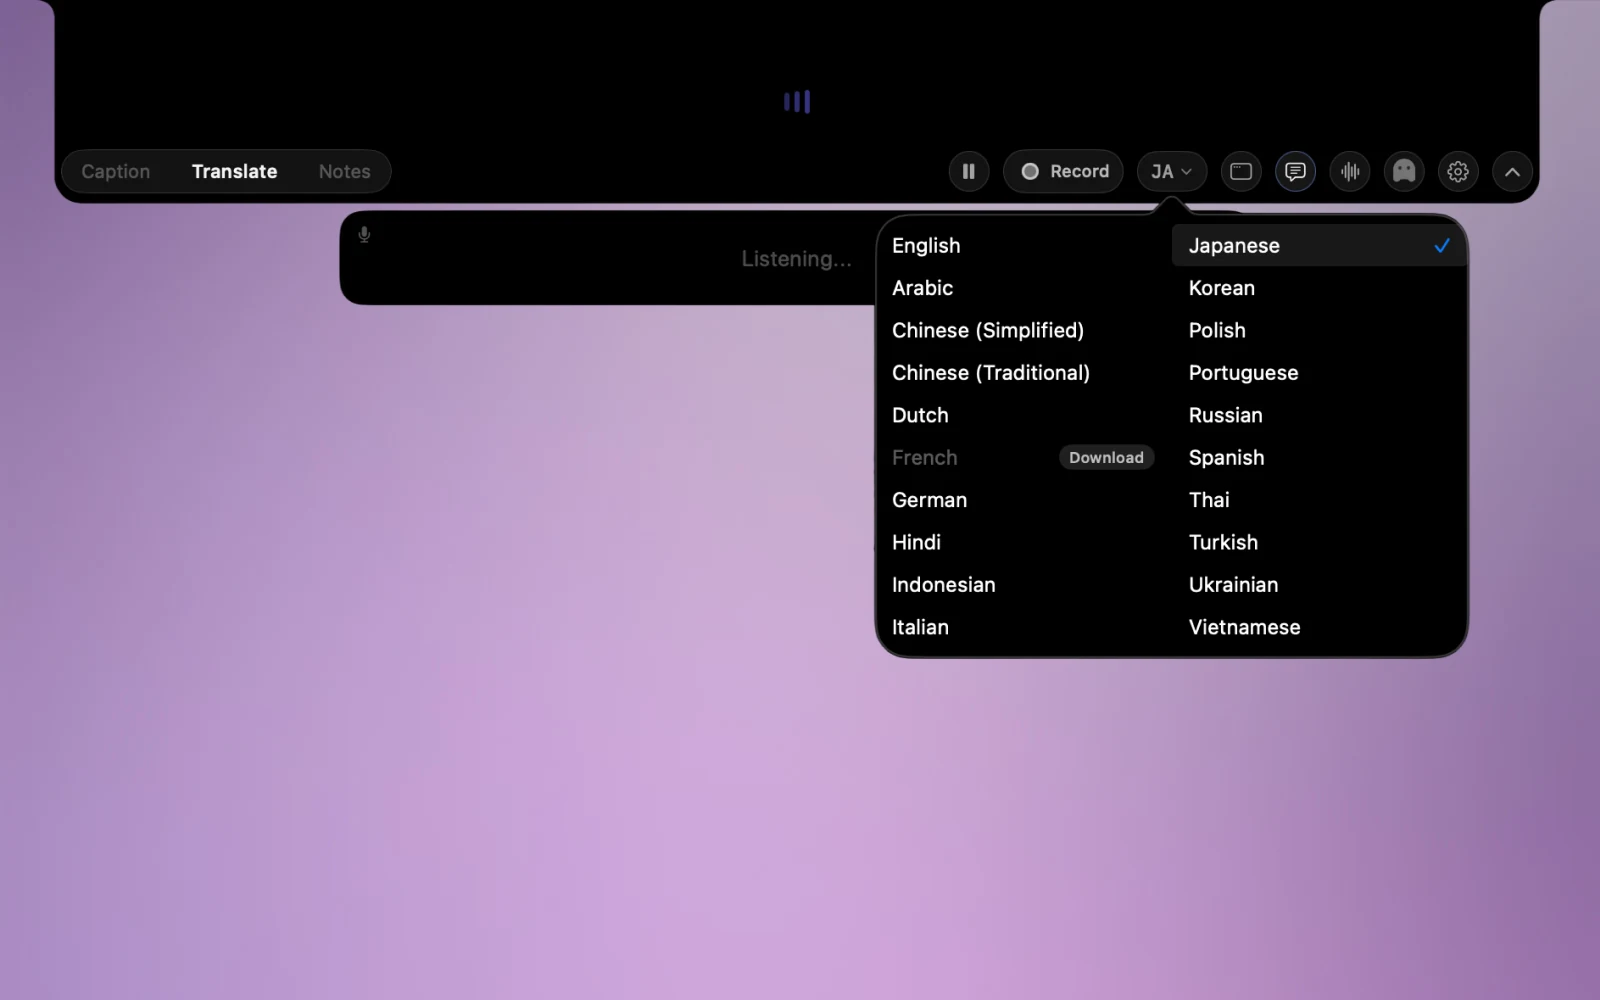Select the checked Japanese option

pyautogui.click(x=1319, y=245)
